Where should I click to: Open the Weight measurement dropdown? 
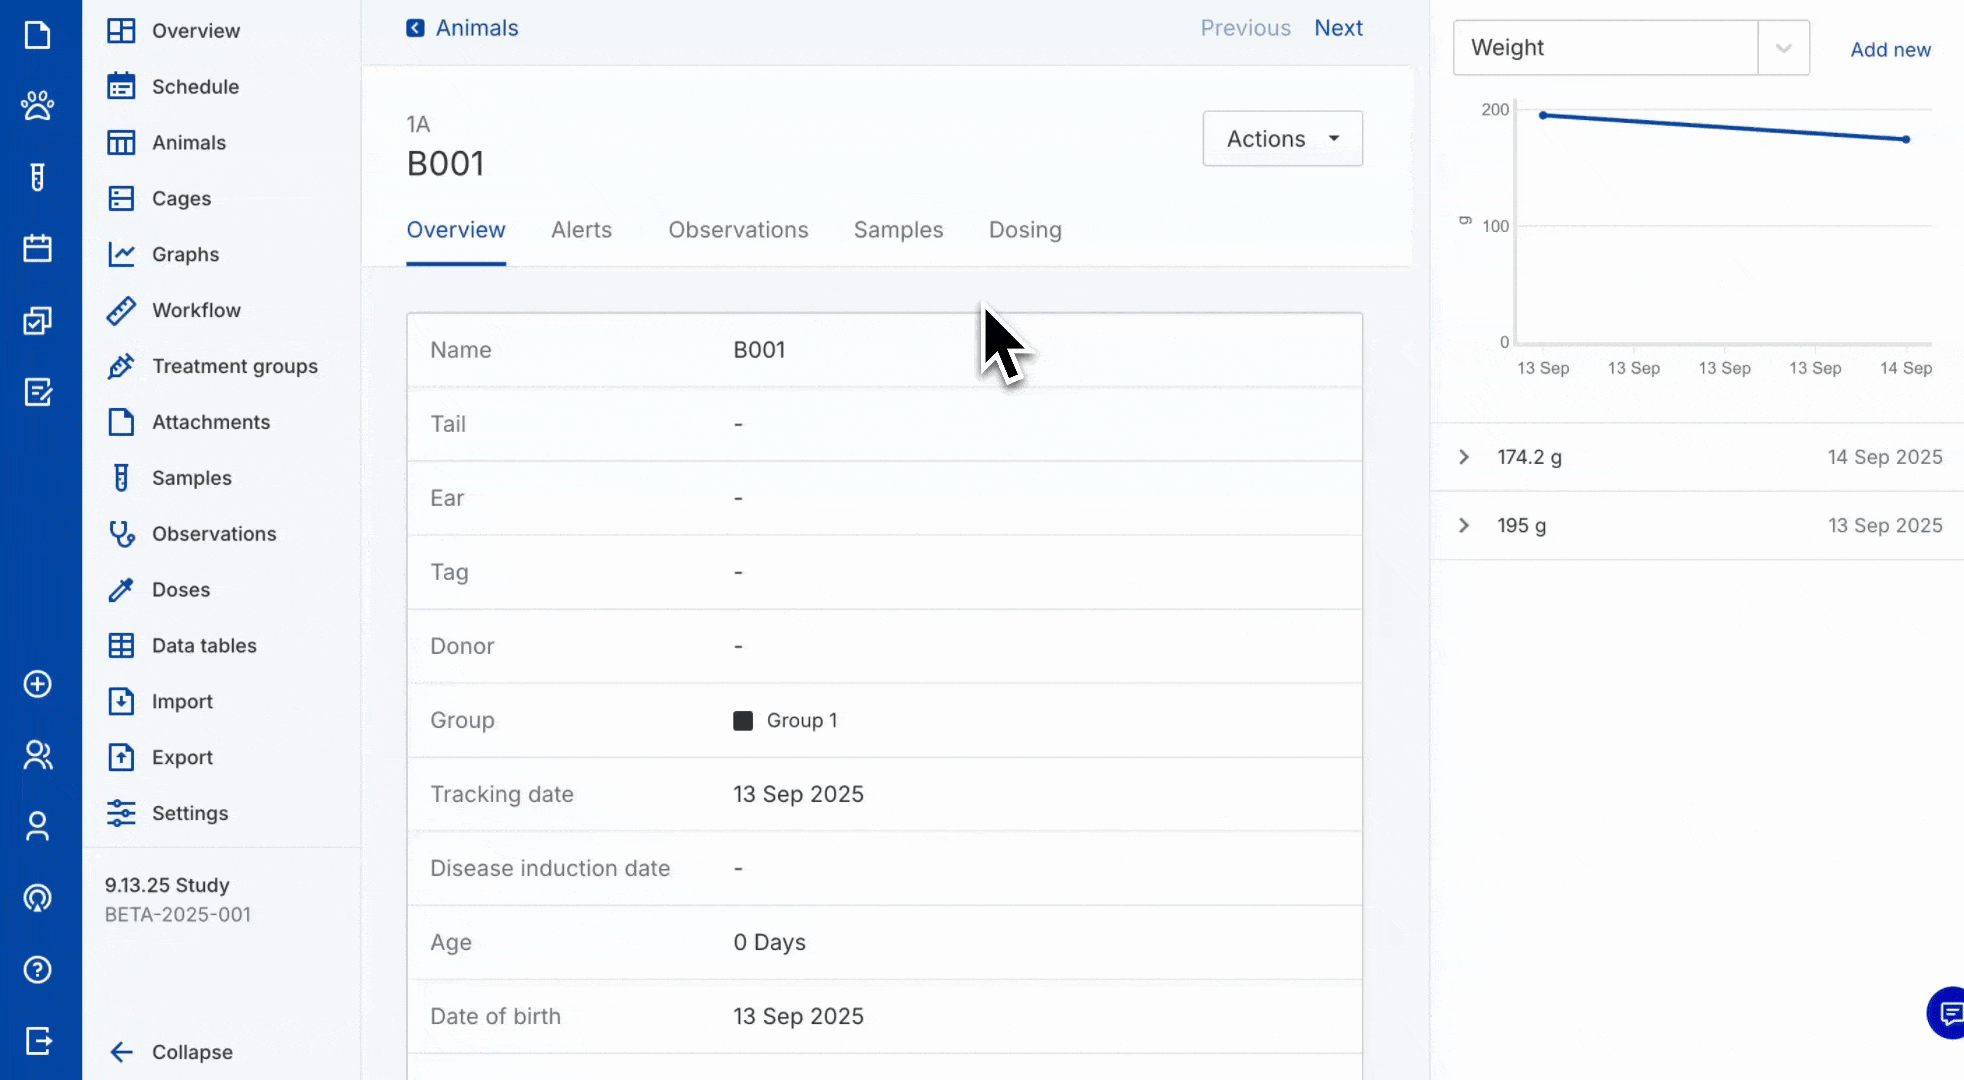click(x=1783, y=47)
